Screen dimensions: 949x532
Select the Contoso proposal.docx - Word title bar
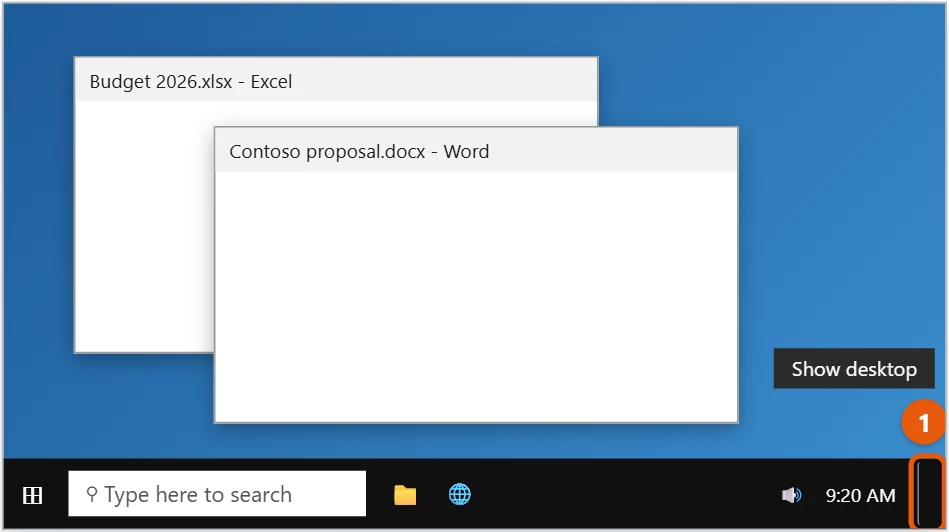click(x=476, y=150)
